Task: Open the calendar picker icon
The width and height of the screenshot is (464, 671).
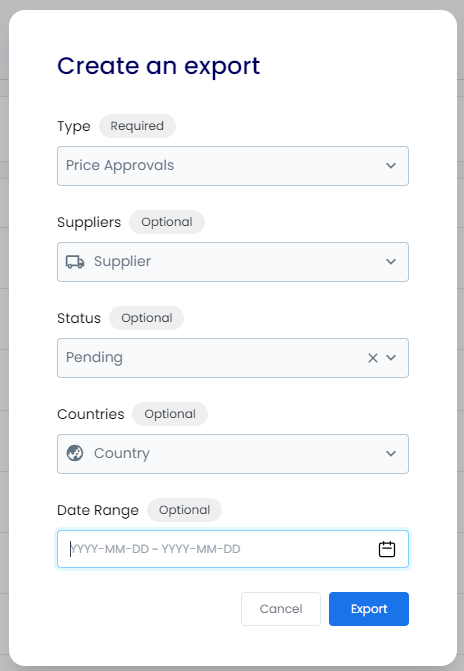Action: click(387, 549)
